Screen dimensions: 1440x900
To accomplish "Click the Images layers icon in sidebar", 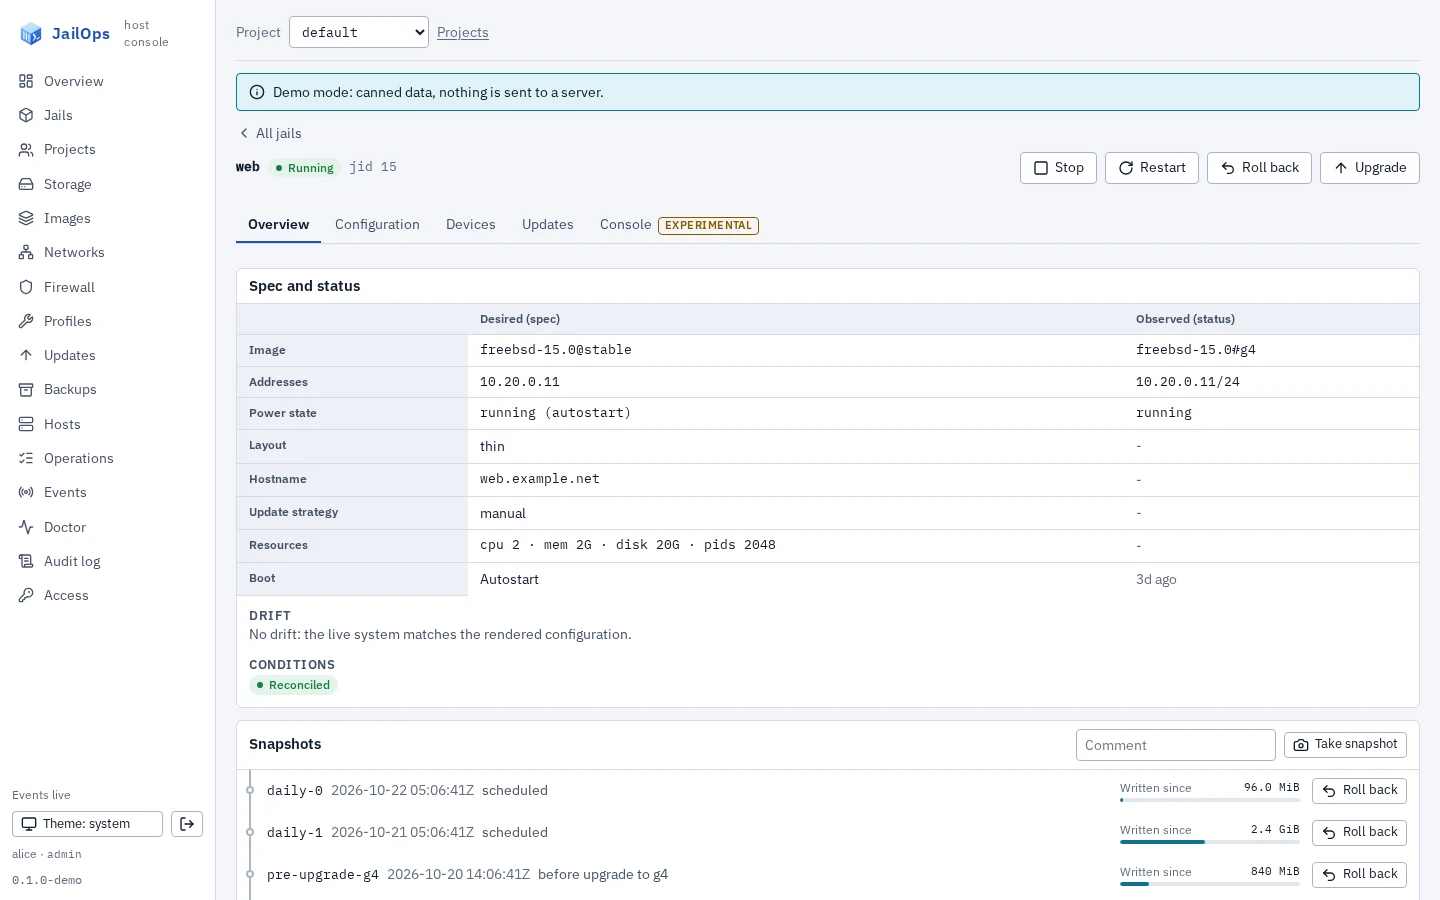I will (26, 218).
